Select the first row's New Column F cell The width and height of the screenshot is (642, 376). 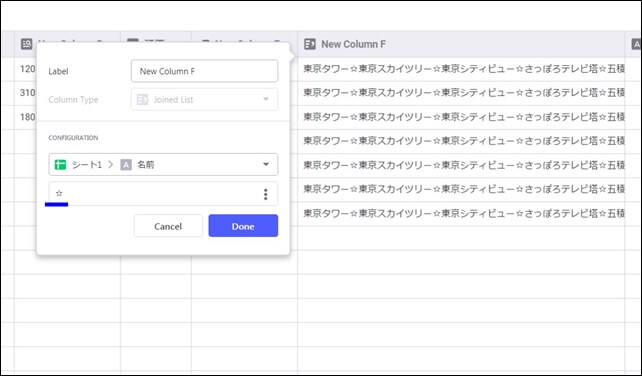(x=461, y=69)
